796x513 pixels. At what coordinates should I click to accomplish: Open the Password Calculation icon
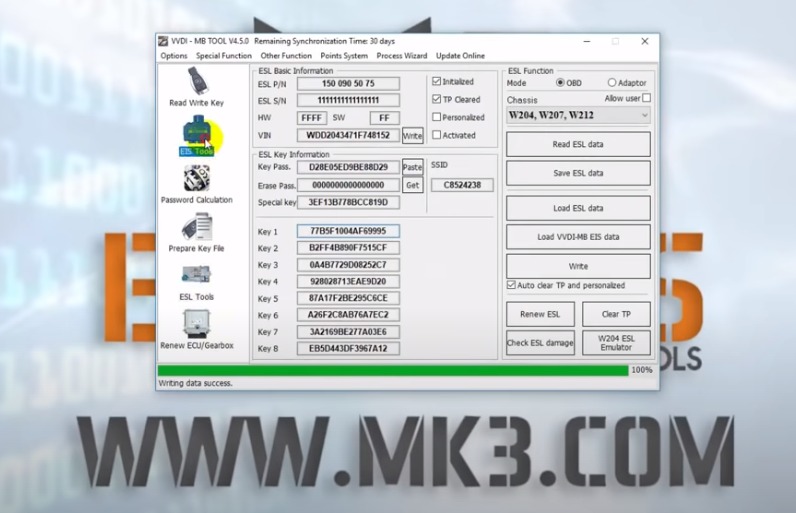click(196, 180)
